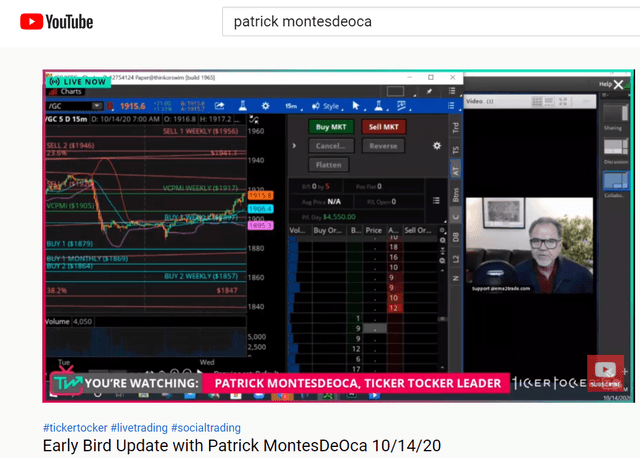Open the Style menu
The image size is (640, 458).
click(327, 106)
